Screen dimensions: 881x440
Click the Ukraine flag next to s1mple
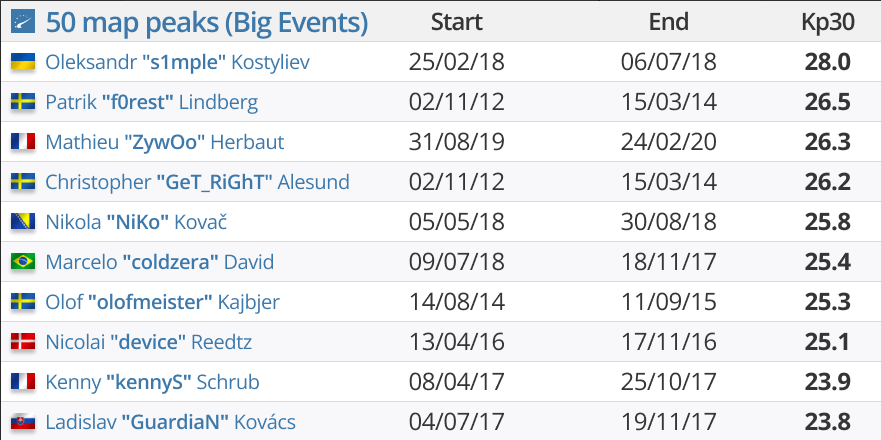[23, 62]
